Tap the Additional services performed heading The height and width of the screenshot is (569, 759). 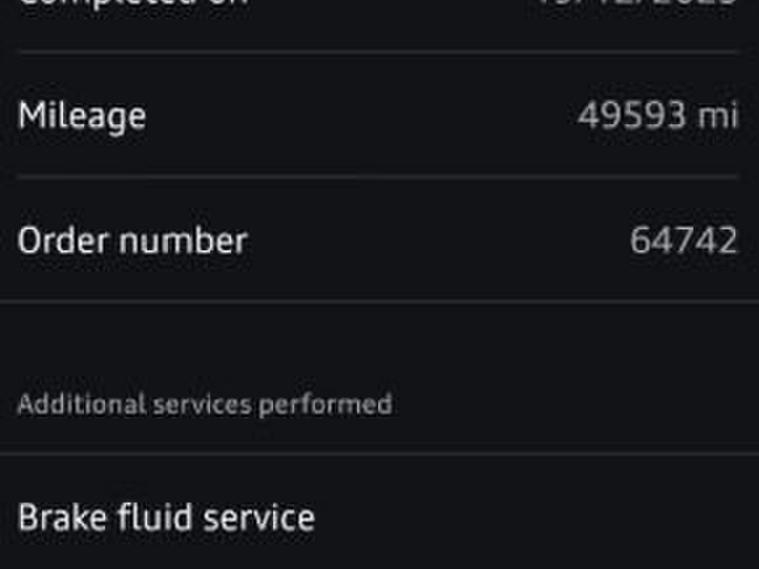pyautogui.click(x=204, y=405)
